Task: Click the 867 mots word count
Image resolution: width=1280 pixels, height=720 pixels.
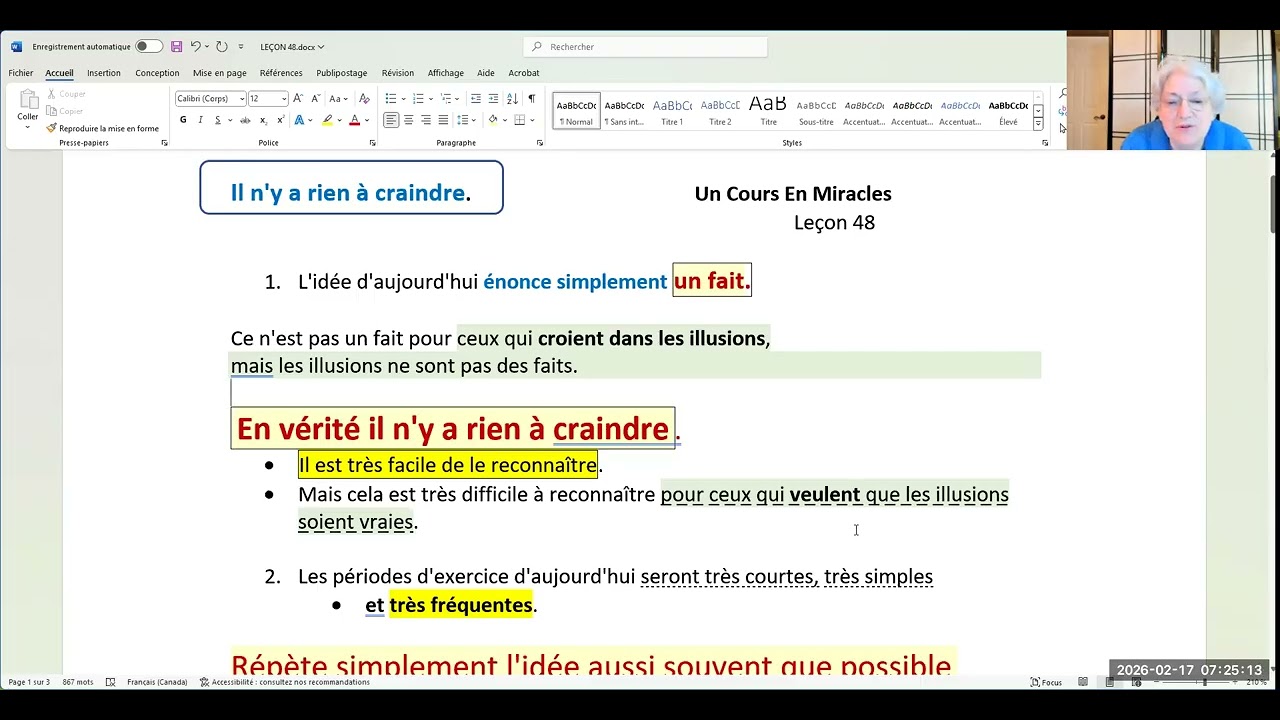Action: (x=77, y=682)
